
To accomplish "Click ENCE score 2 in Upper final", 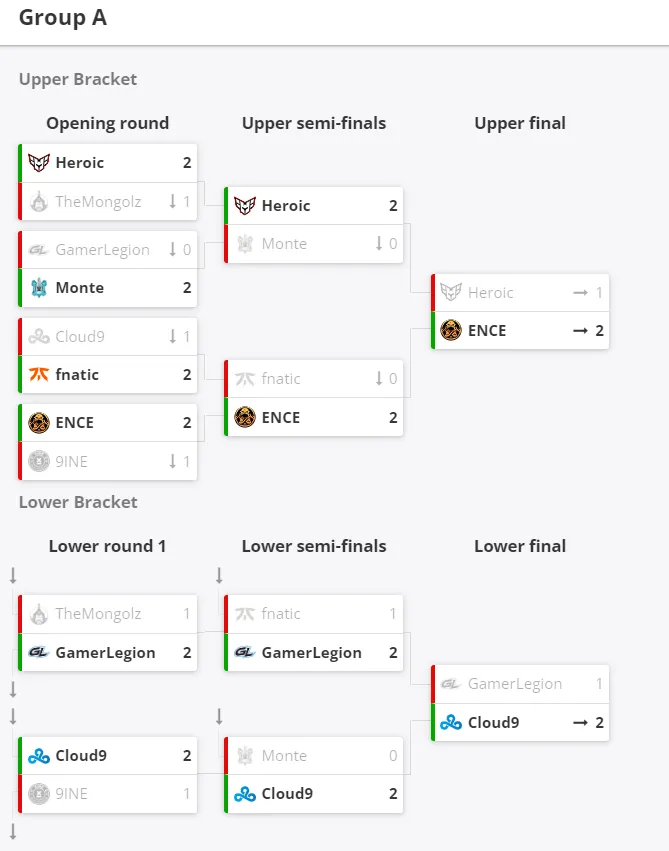I will [x=599, y=331].
